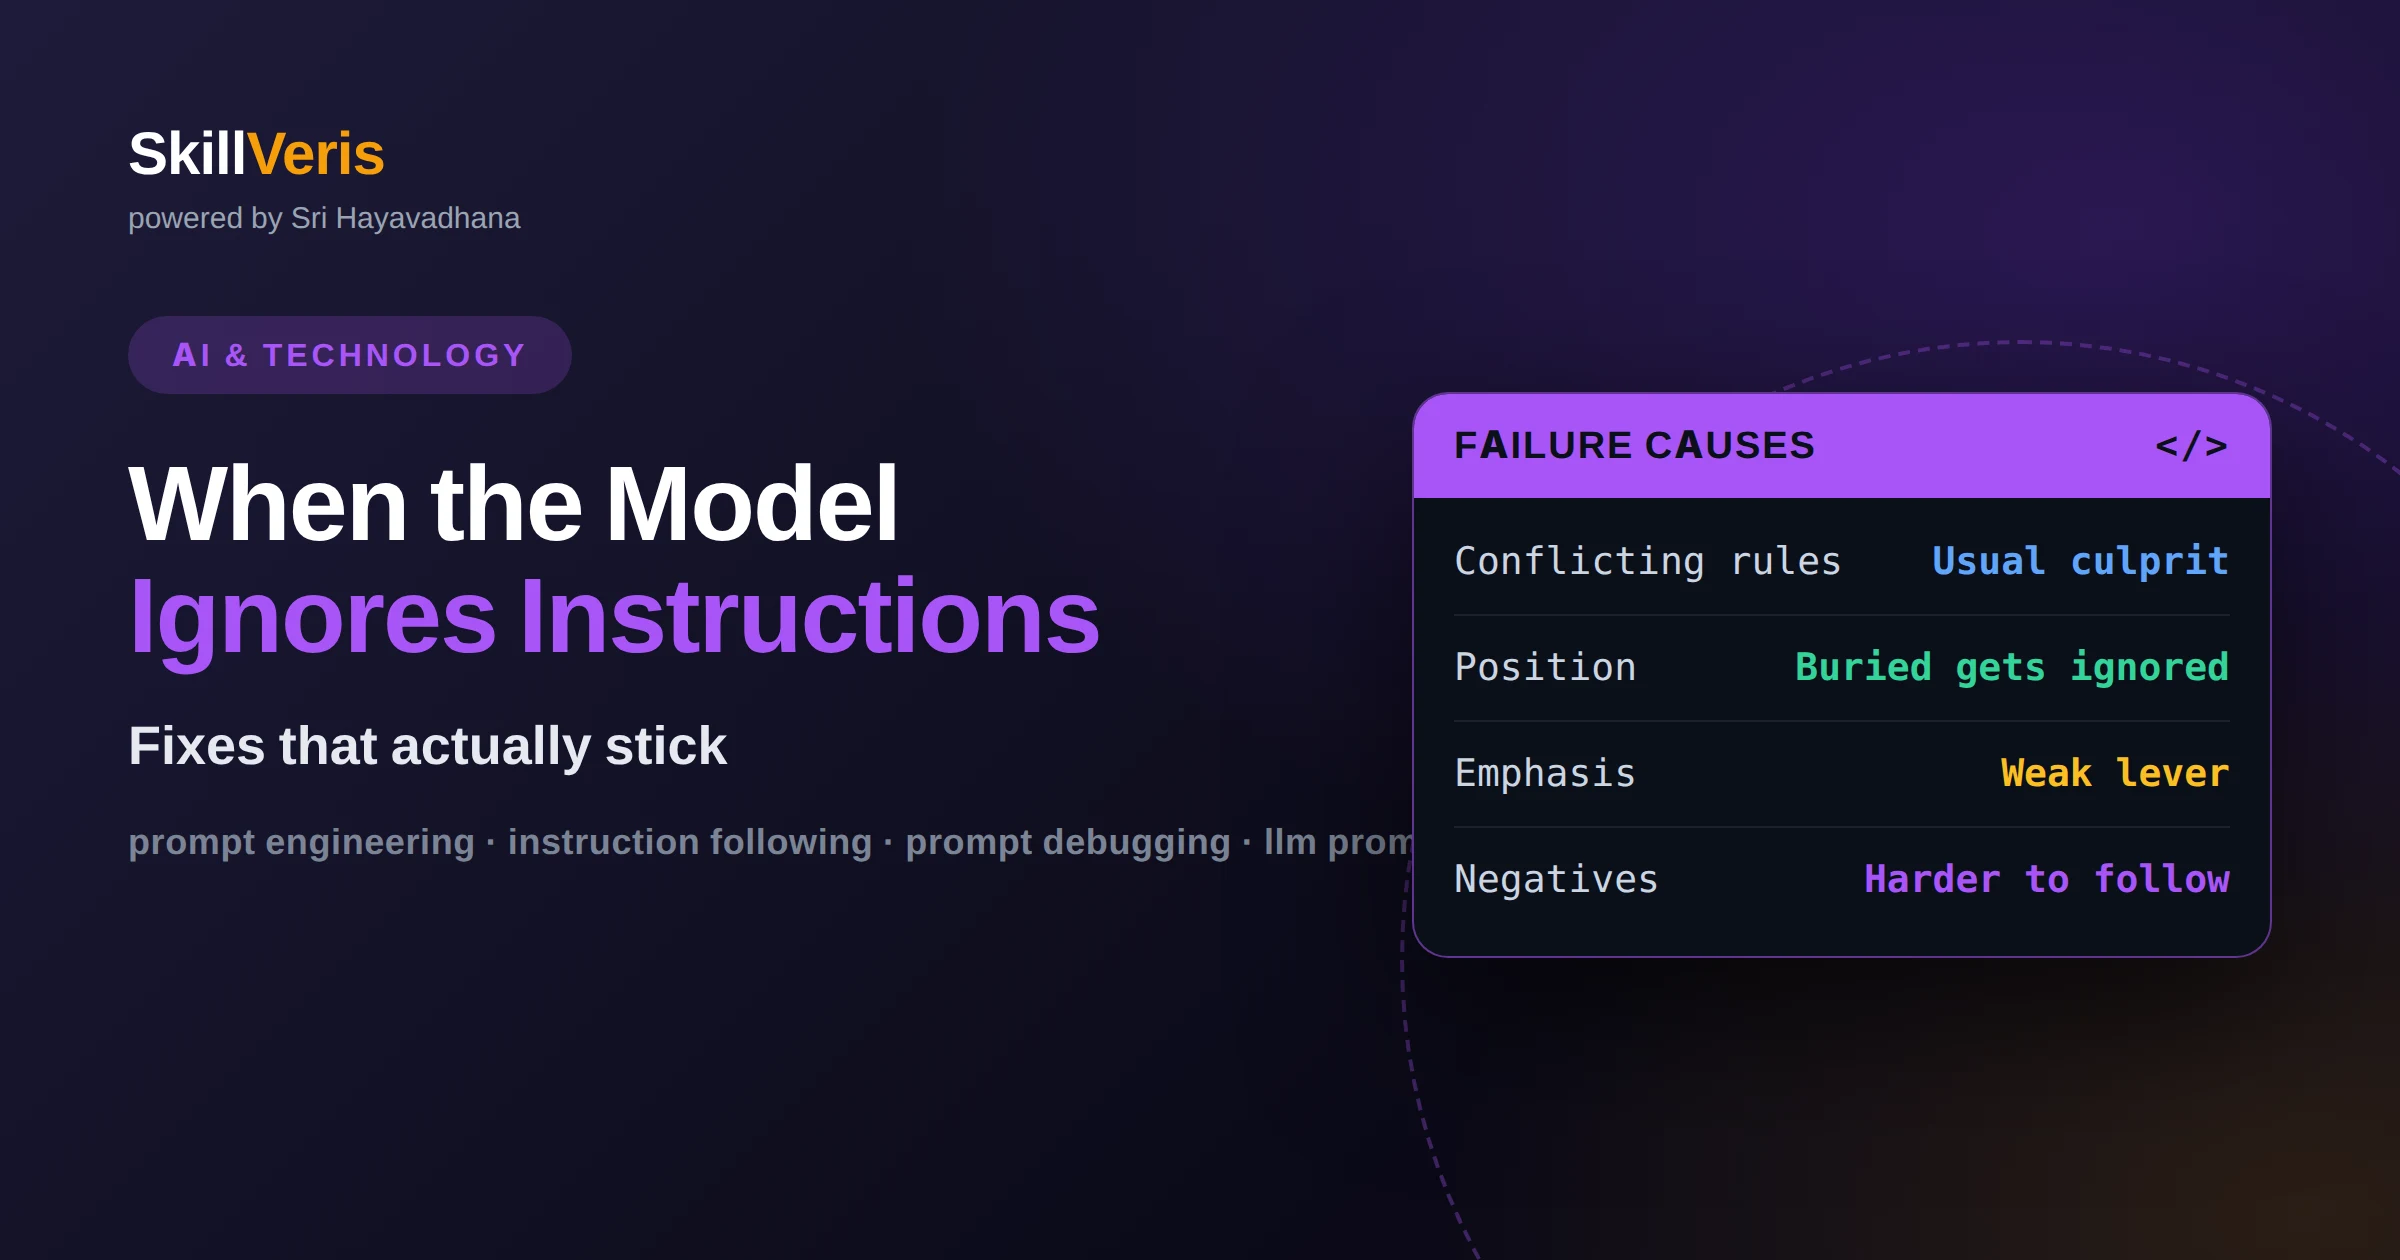
Task: Click the code brackets icon in card header
Action: (2191, 446)
